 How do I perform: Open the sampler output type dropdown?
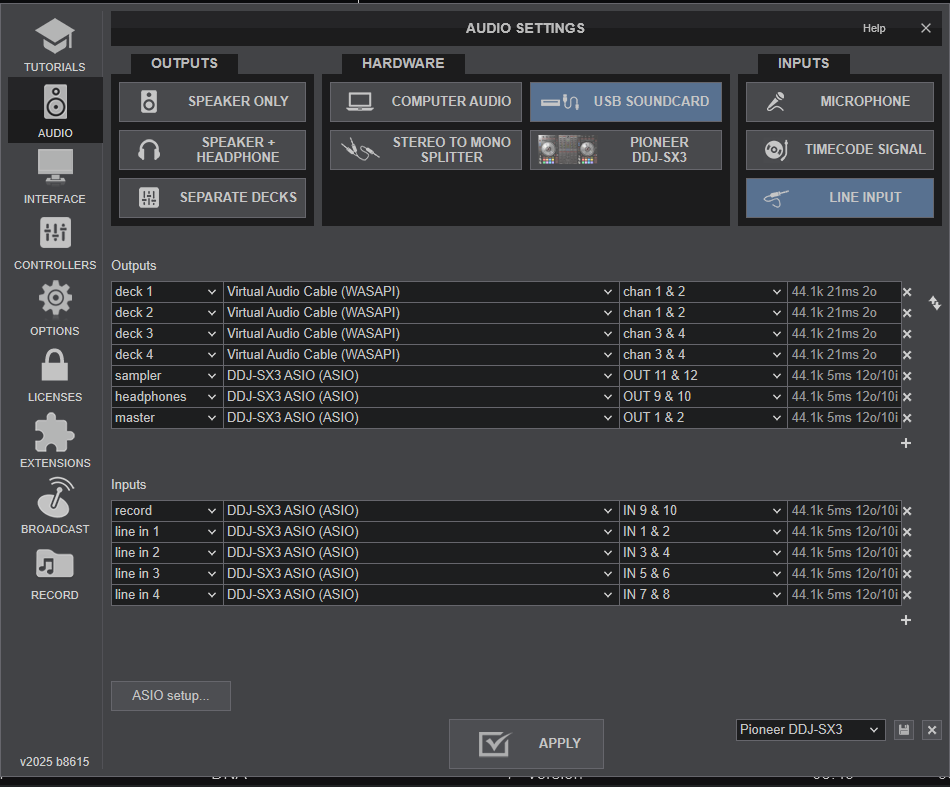point(167,376)
